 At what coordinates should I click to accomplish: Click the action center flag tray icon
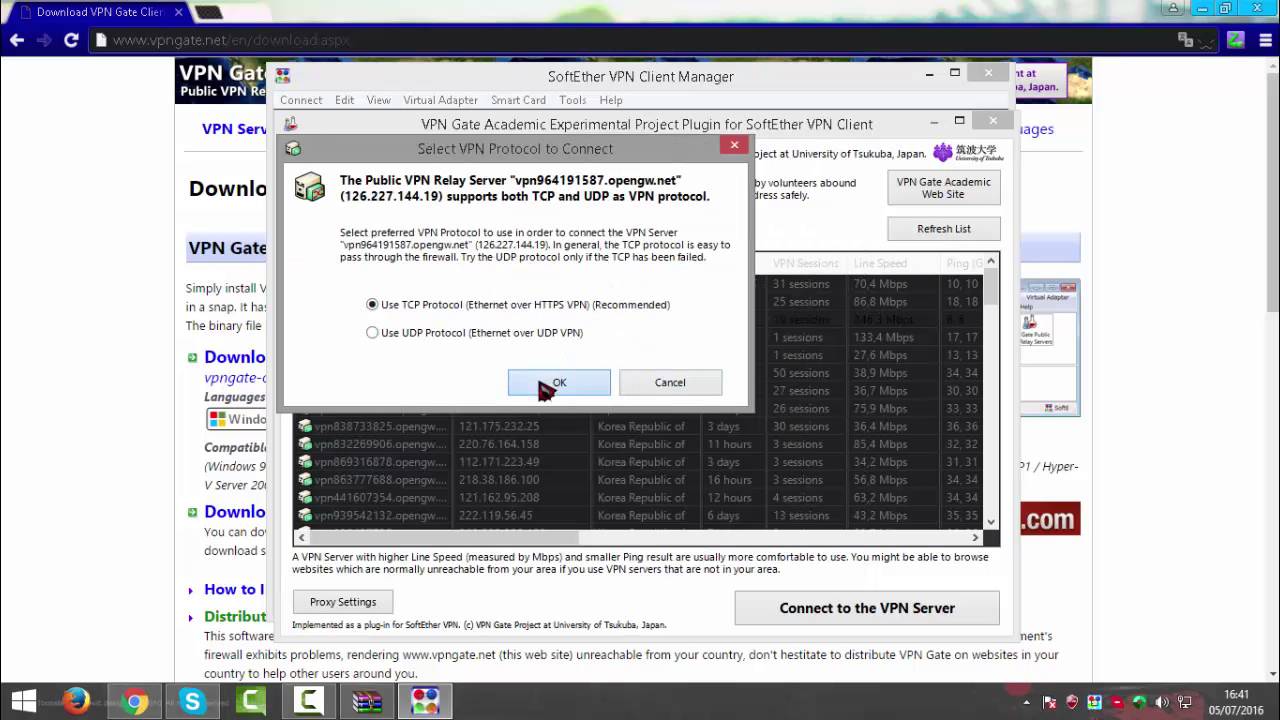tap(1051, 702)
